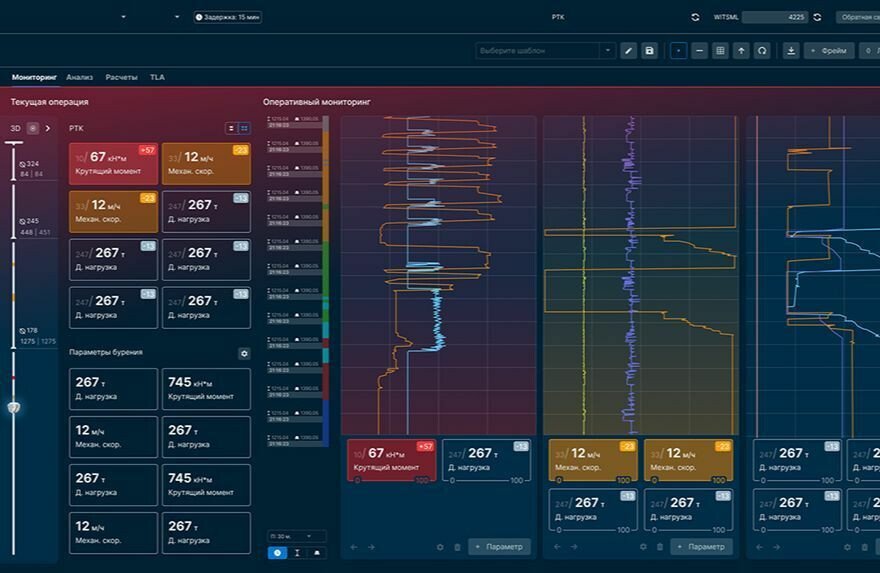Switch to the Мониторинг tab
880x573 pixels.
click(34, 77)
